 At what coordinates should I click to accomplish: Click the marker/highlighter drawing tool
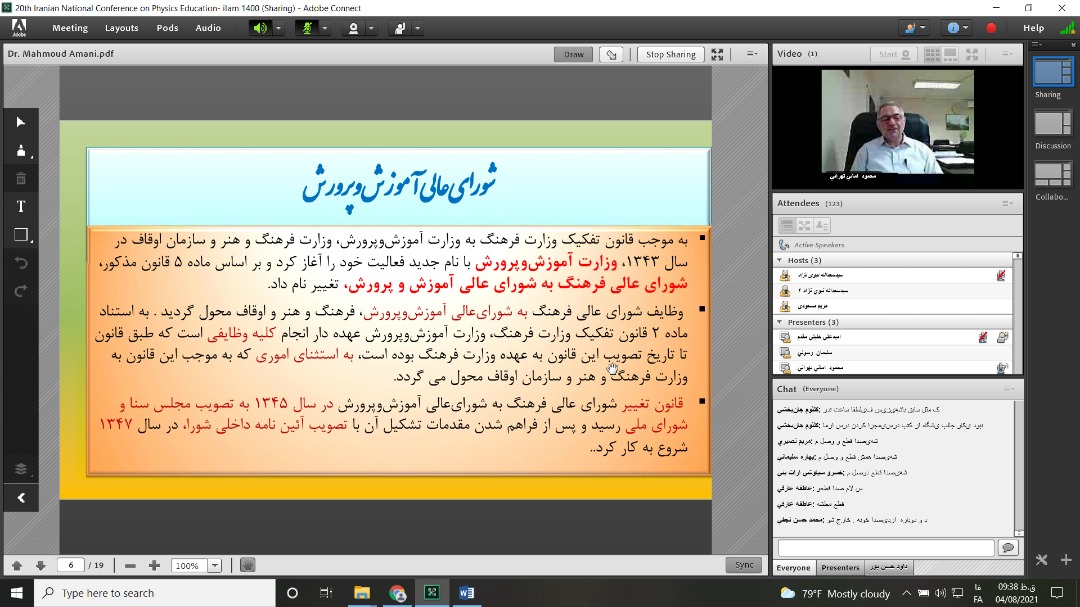tap(21, 151)
